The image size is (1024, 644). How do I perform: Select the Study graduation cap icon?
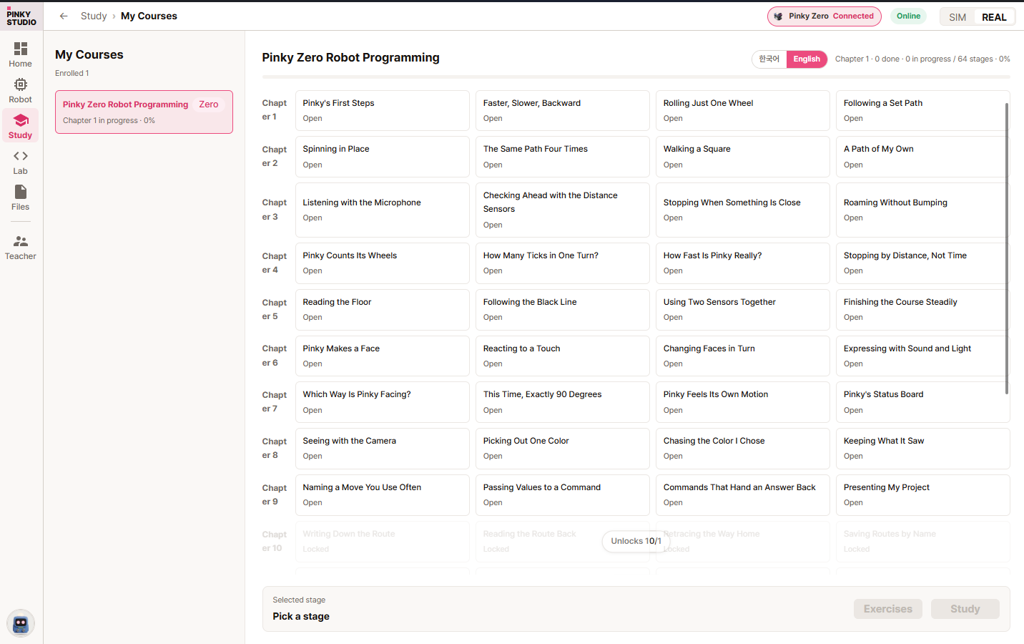pos(20,121)
